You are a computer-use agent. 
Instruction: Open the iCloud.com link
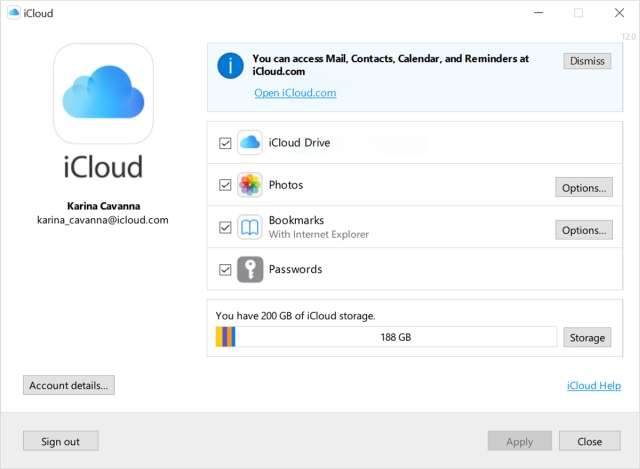click(x=295, y=93)
